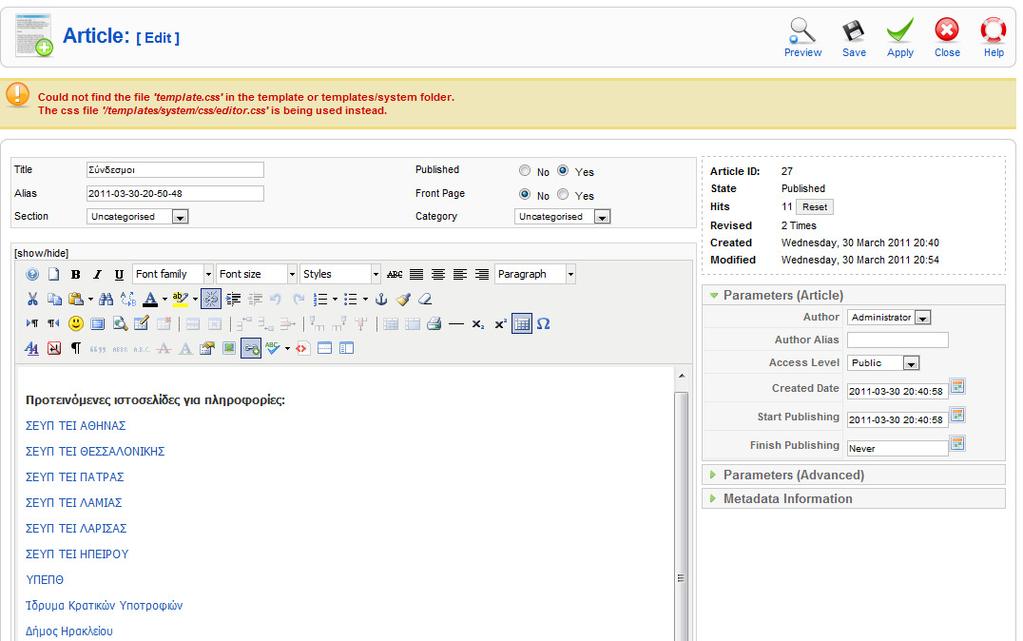Open Find with the binoculars icon
The image size is (1023, 641).
click(106, 299)
